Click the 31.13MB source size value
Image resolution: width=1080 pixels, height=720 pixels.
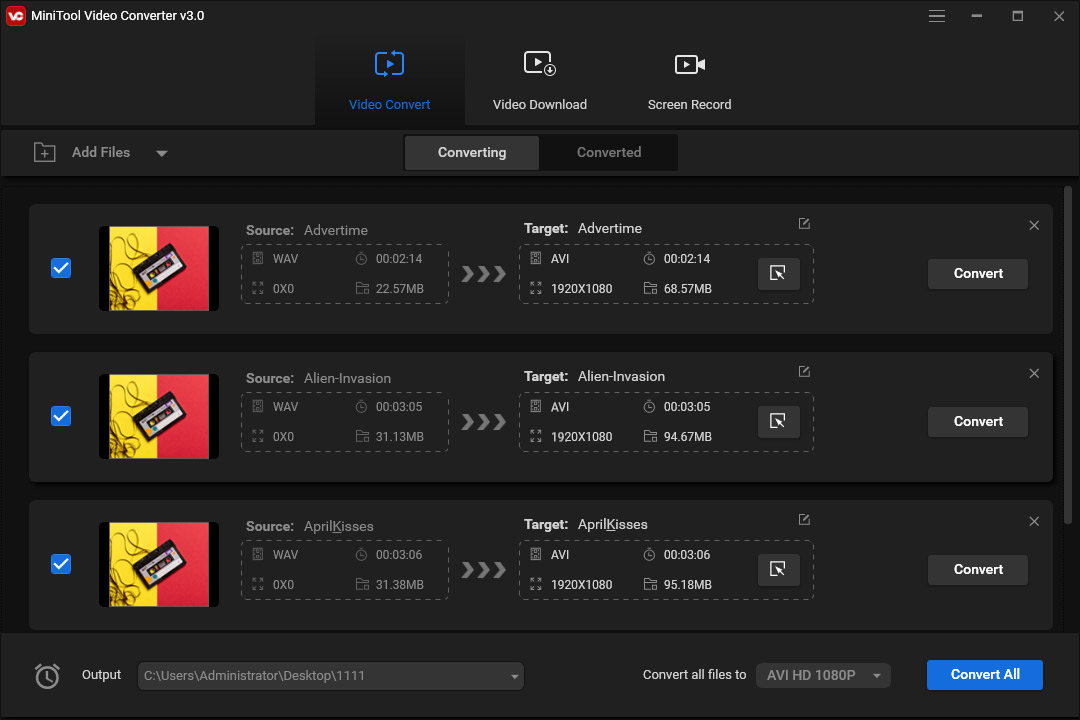coord(399,437)
